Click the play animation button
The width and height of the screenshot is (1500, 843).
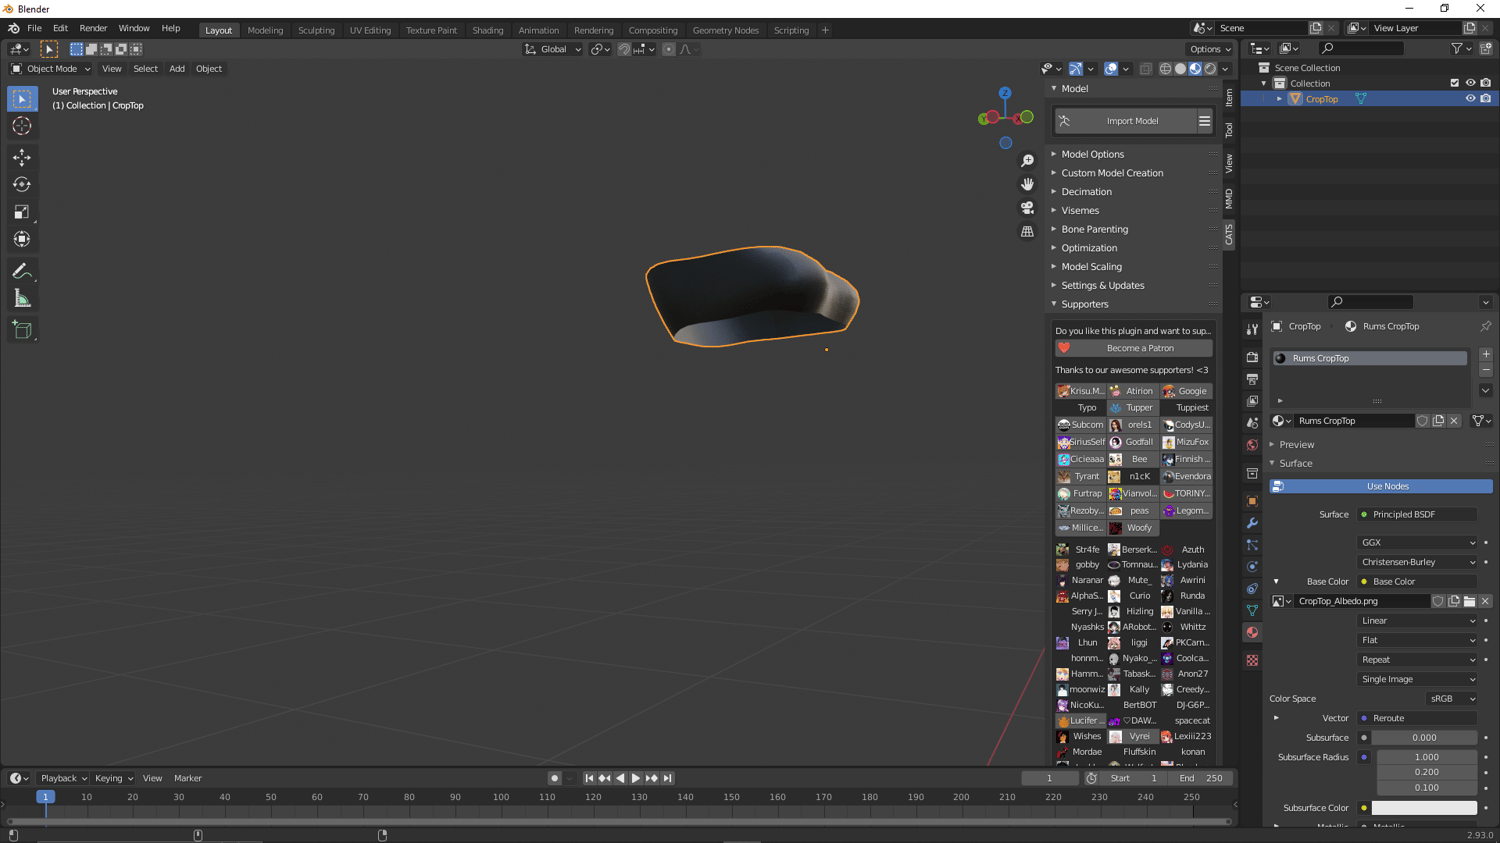tap(635, 778)
